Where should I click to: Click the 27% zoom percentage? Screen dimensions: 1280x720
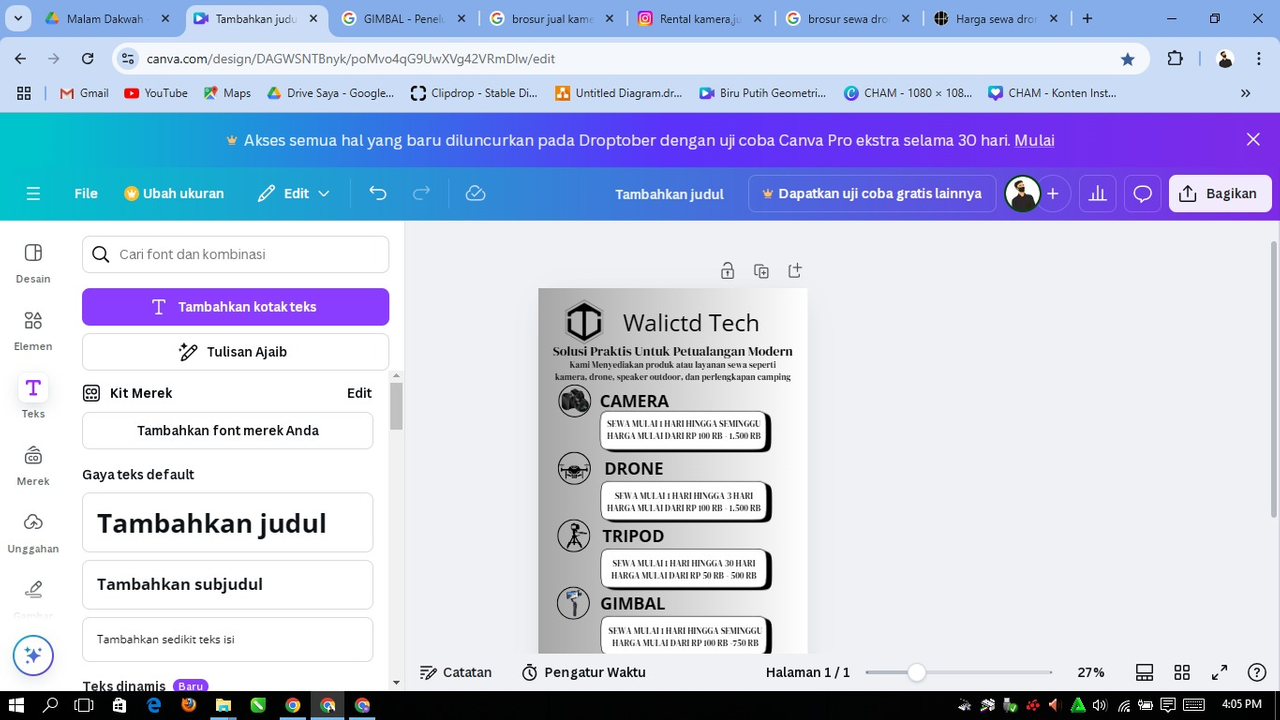(x=1091, y=673)
